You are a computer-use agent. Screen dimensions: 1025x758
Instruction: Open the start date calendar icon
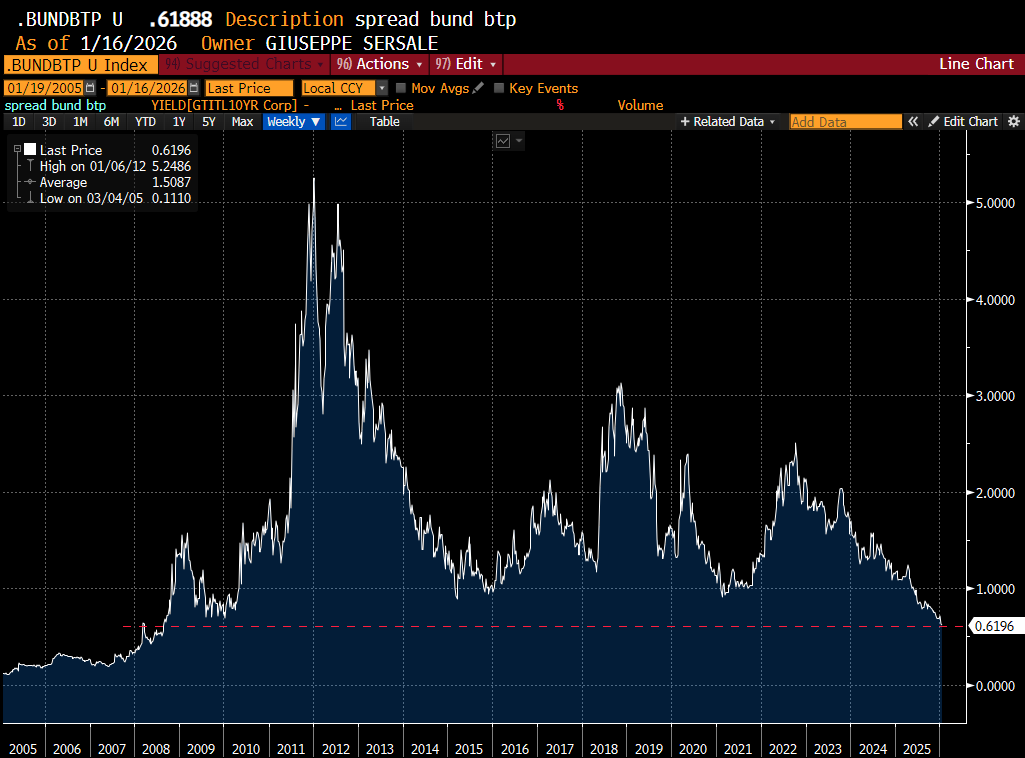[x=90, y=88]
